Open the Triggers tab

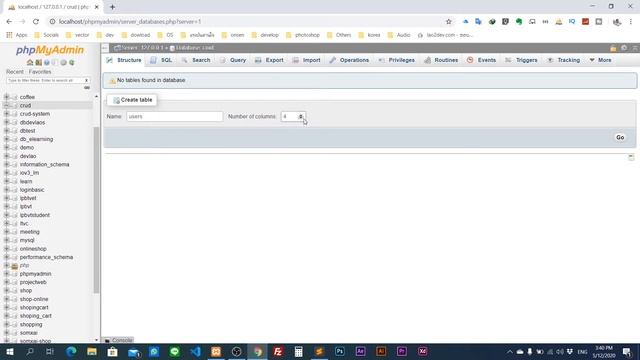522,60
